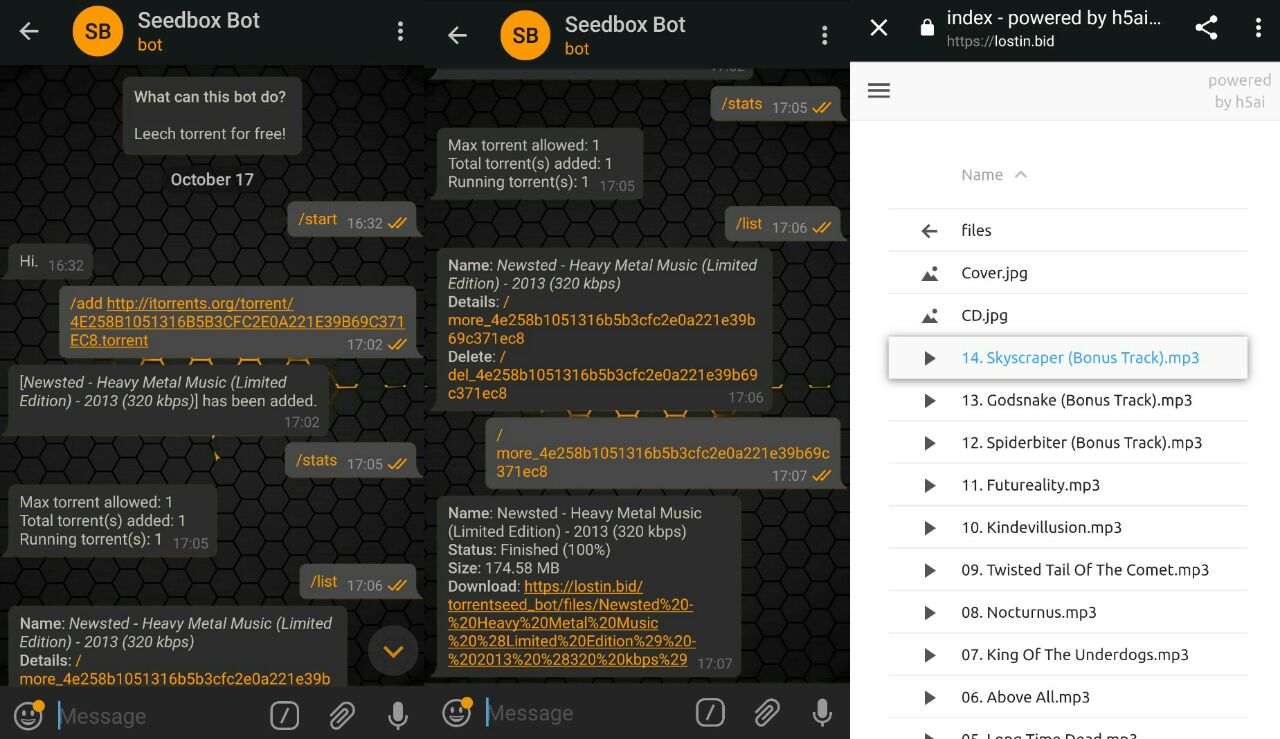Focus the Message input in the left chat
1280x739 pixels.
160,716
